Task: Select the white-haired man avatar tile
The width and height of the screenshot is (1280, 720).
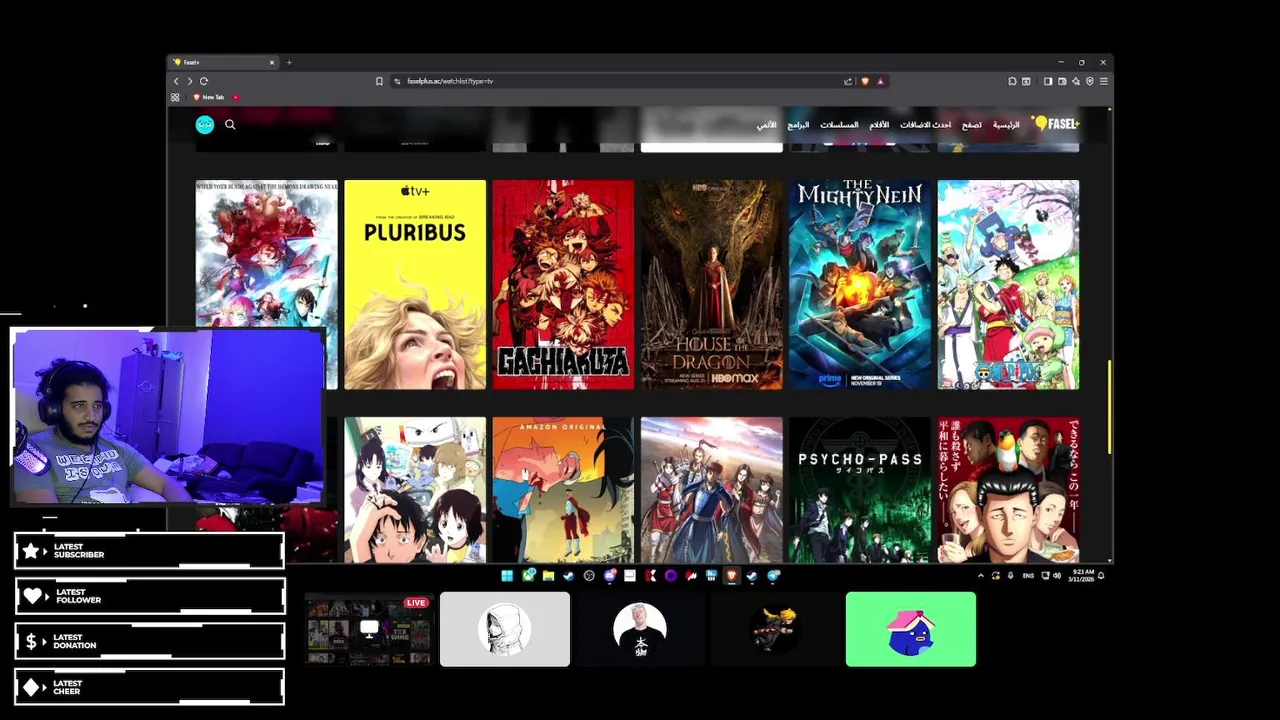Action: pos(640,629)
